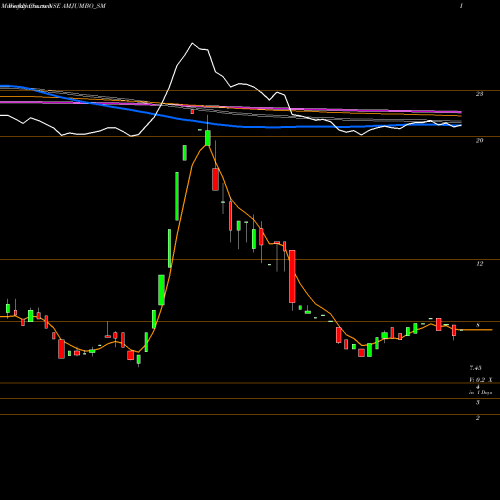Click the 'in 1 Days' label
The image size is (500, 500).
[480, 392]
